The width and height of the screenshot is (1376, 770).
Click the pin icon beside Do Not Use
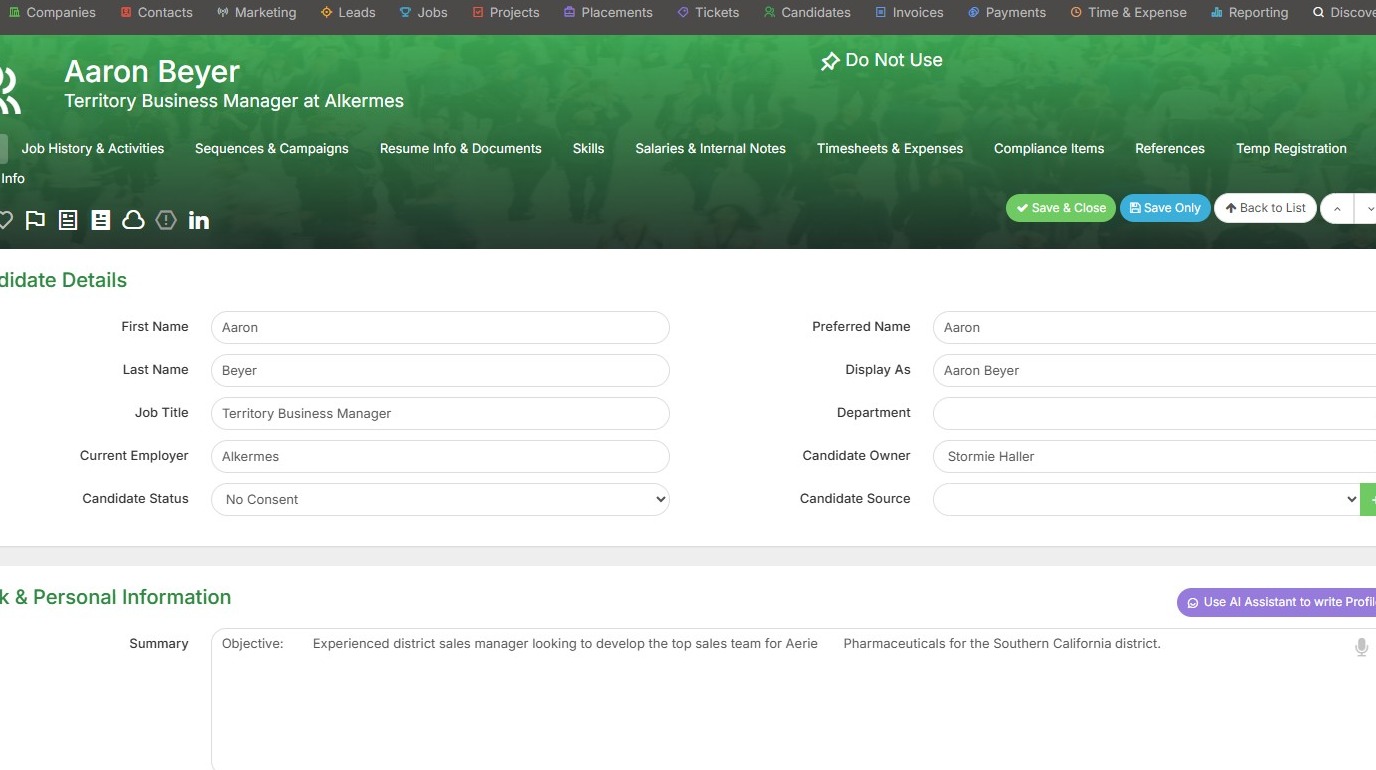pyautogui.click(x=830, y=62)
